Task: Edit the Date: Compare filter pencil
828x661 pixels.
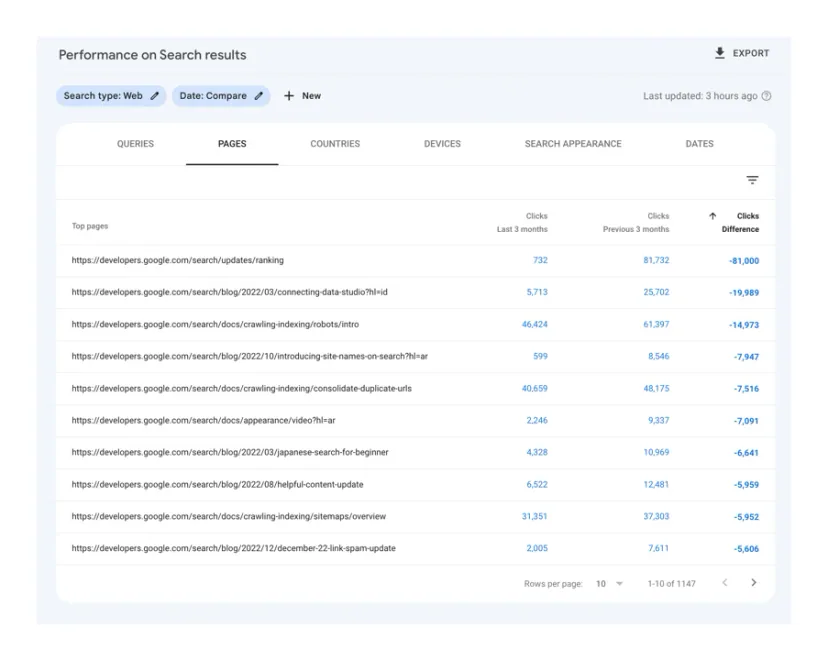Action: click(259, 96)
